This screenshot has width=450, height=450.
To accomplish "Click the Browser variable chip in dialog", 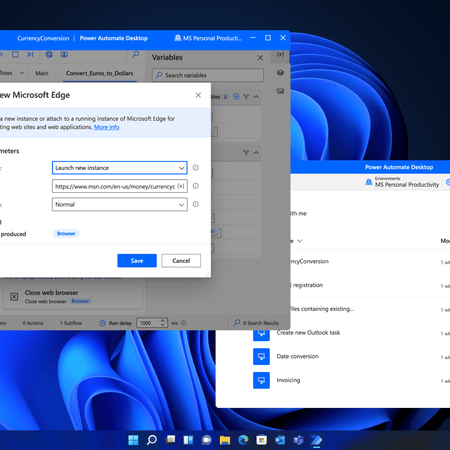I will 66,233.
